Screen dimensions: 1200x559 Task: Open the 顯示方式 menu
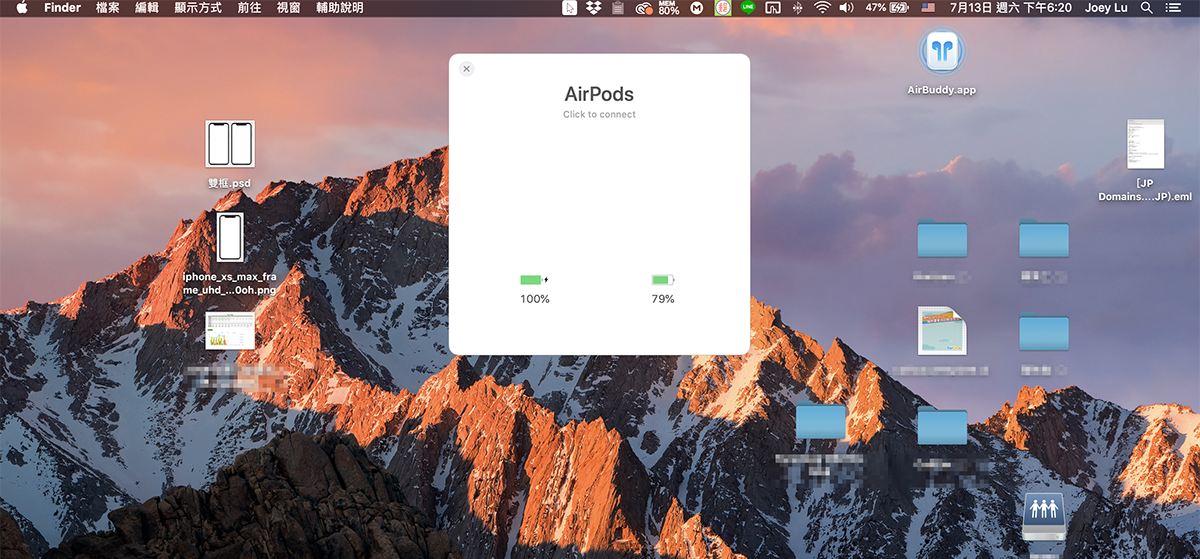coord(198,8)
